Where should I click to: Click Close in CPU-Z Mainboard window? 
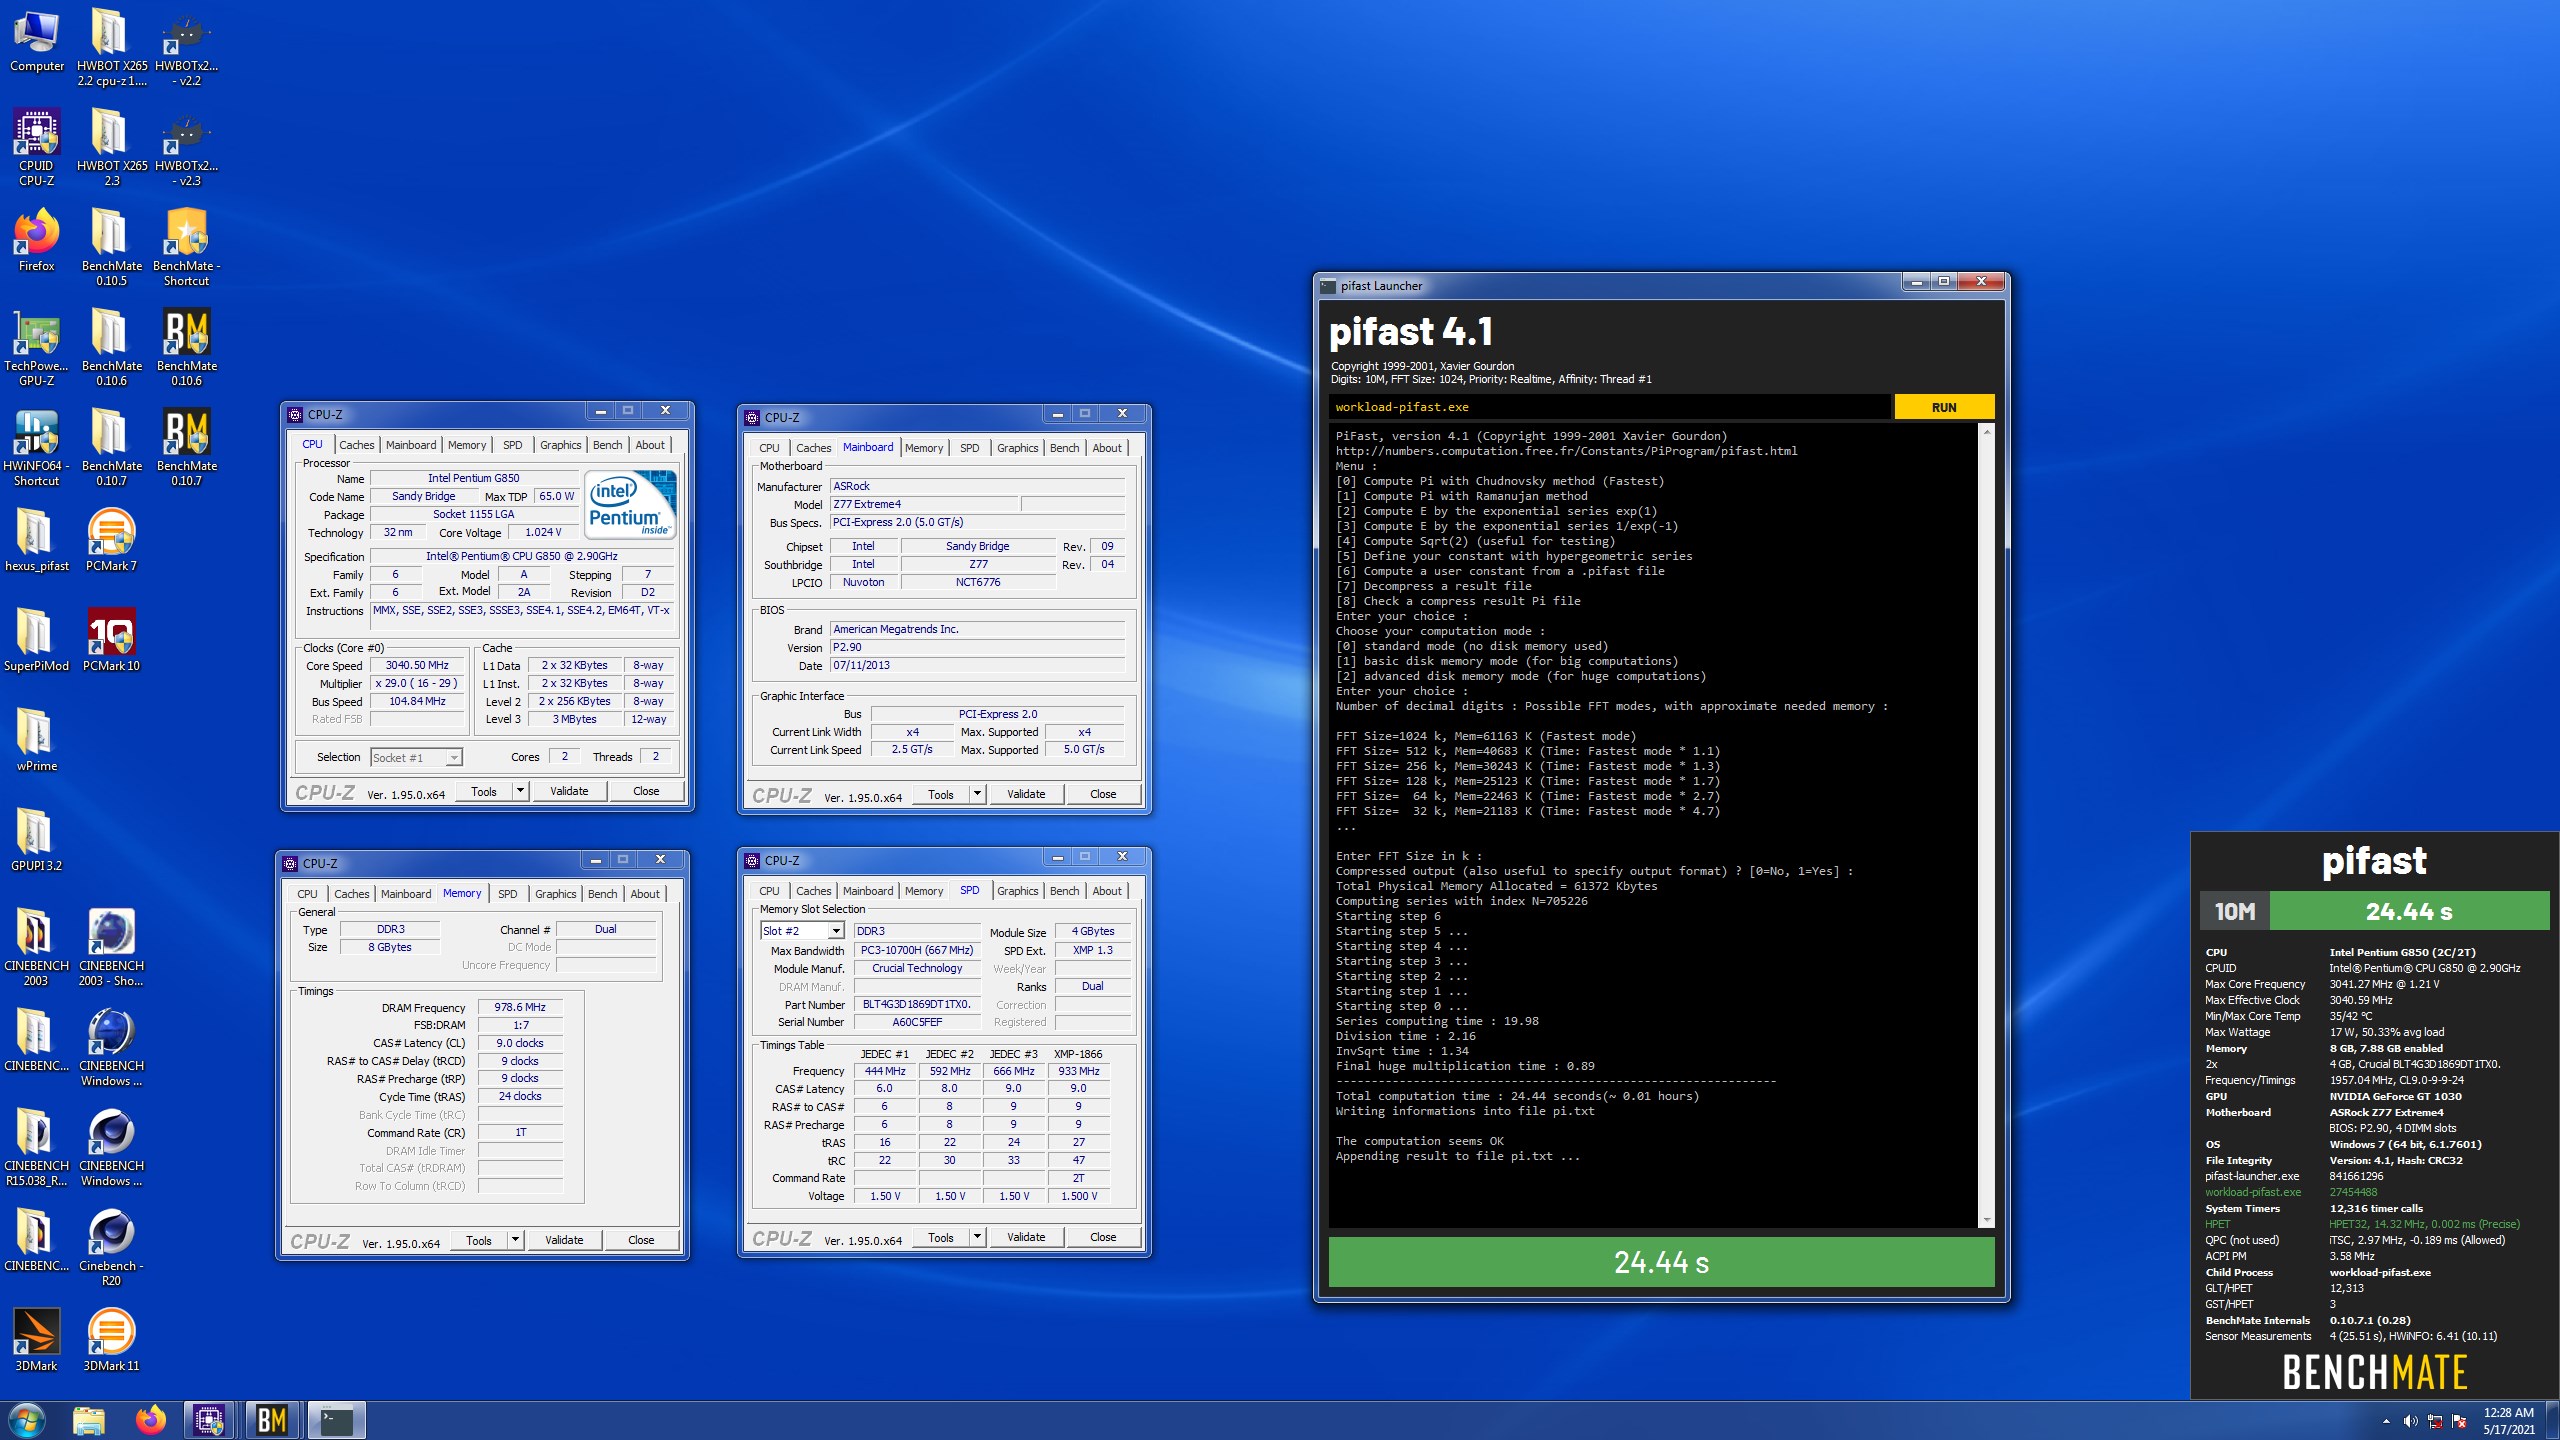point(1103,794)
